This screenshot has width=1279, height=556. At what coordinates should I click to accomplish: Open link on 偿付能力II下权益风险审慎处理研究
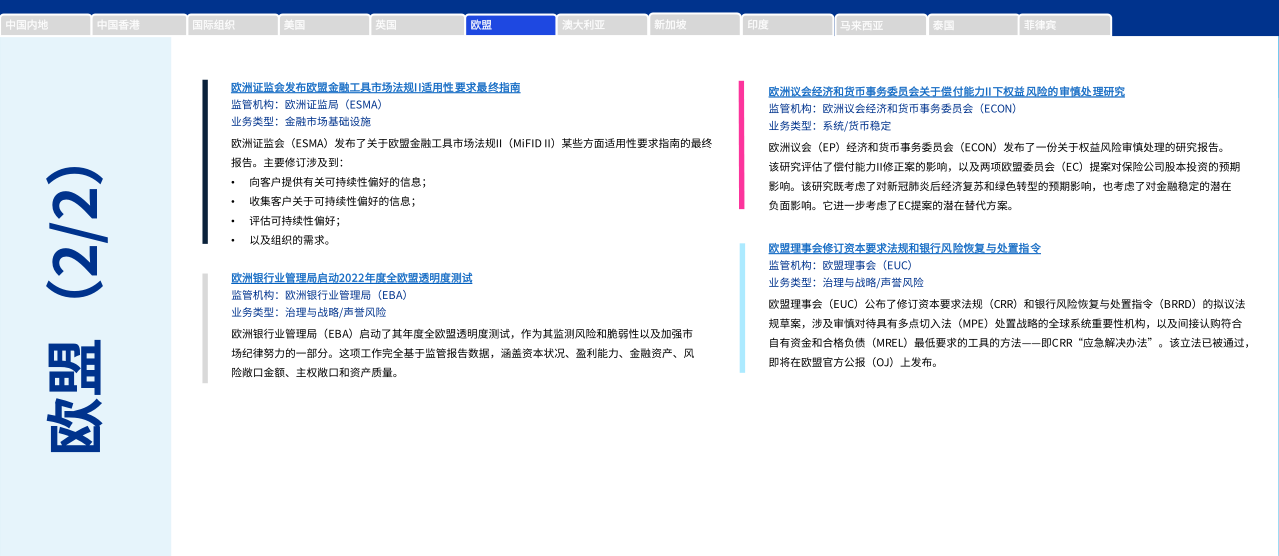click(x=946, y=92)
